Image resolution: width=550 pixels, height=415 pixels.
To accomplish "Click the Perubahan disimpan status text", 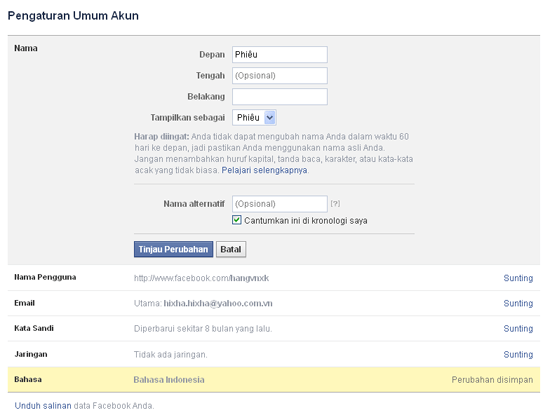I will pos(492,380).
